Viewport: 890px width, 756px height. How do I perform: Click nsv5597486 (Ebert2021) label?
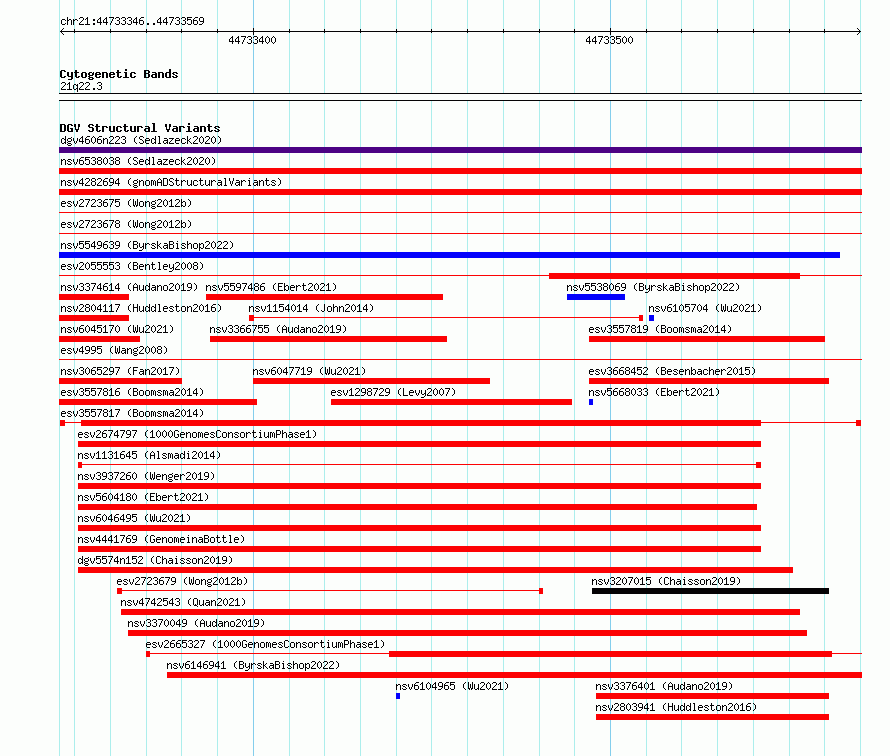(x=271, y=287)
